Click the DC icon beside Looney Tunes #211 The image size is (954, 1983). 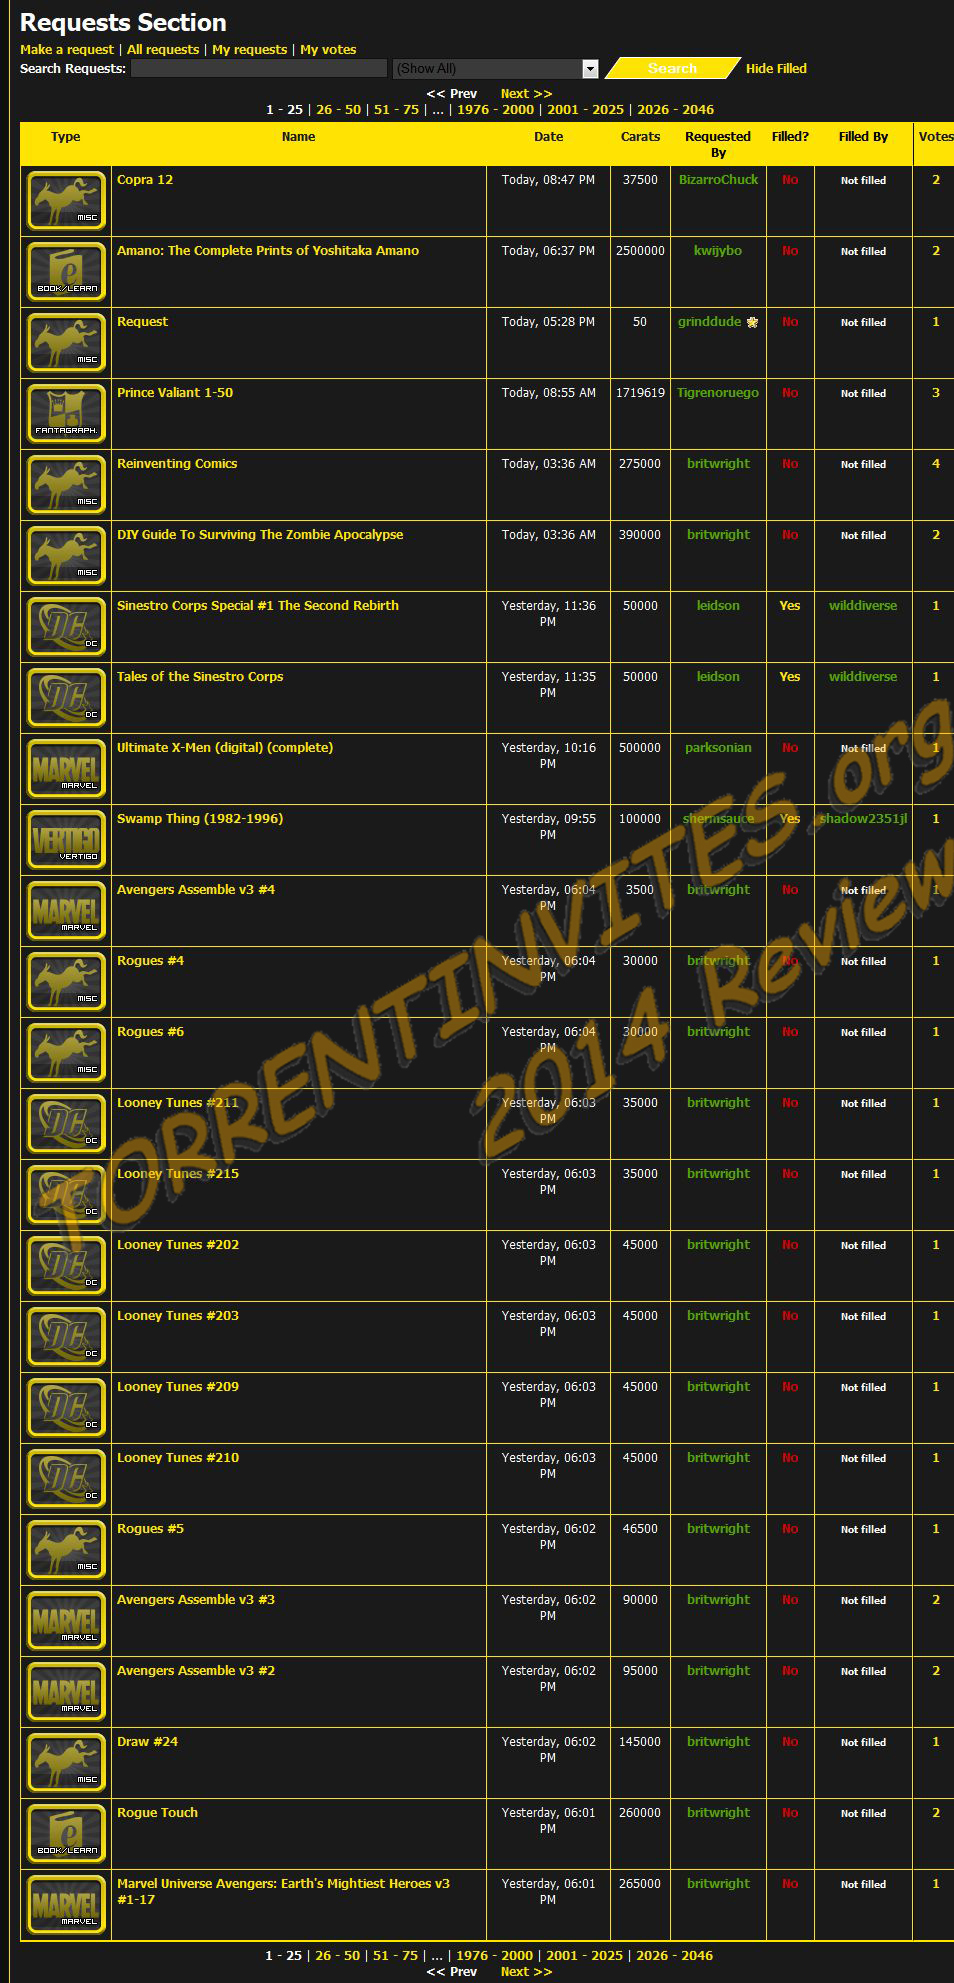(66, 1124)
